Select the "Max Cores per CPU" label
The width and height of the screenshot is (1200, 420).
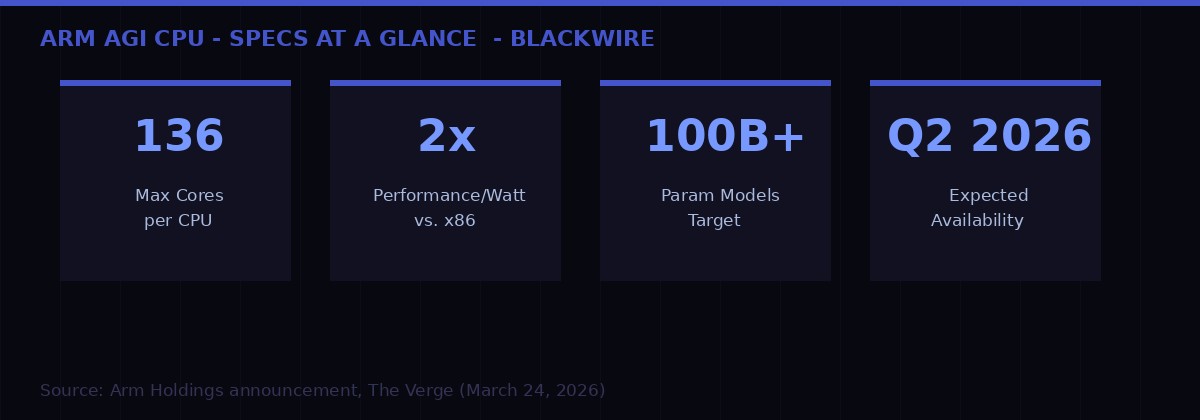click(x=178, y=208)
